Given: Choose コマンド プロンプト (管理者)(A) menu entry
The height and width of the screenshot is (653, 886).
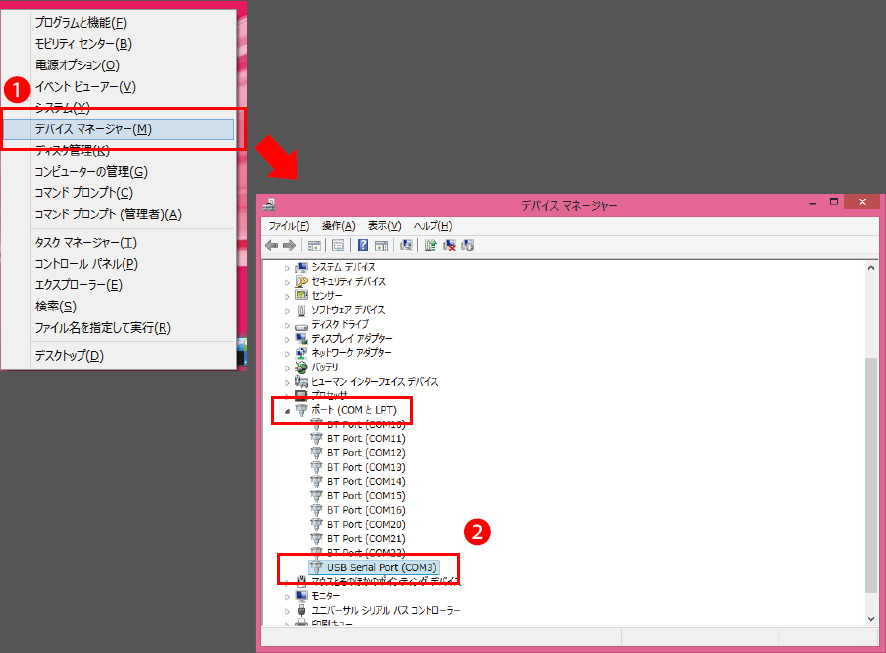Looking at the screenshot, I should [x=119, y=215].
